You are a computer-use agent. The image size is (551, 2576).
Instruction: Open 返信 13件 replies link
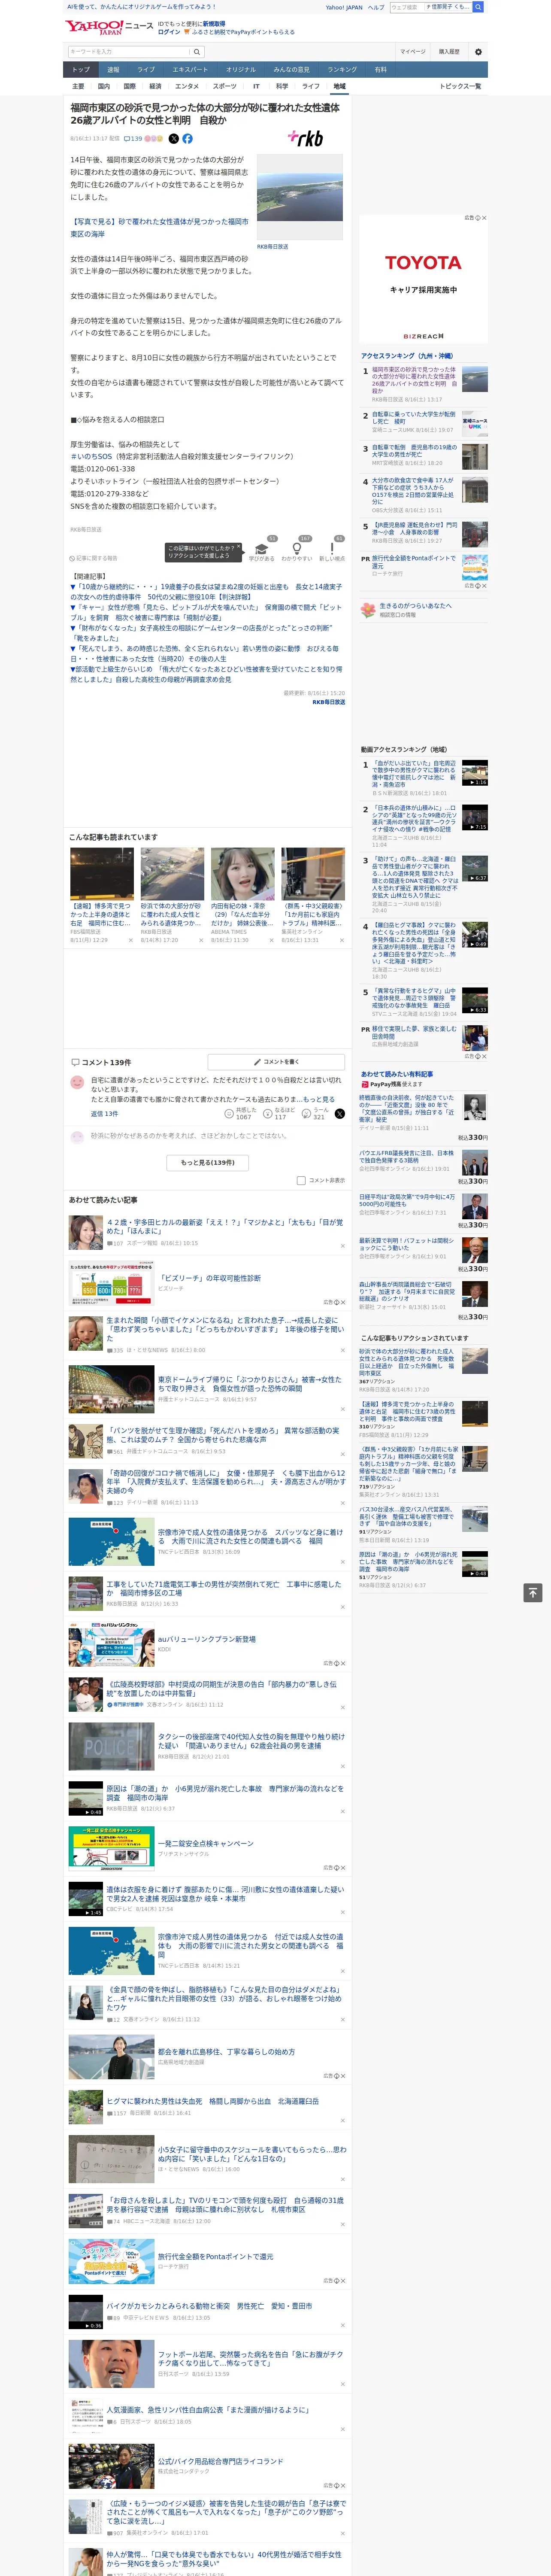pos(104,1114)
